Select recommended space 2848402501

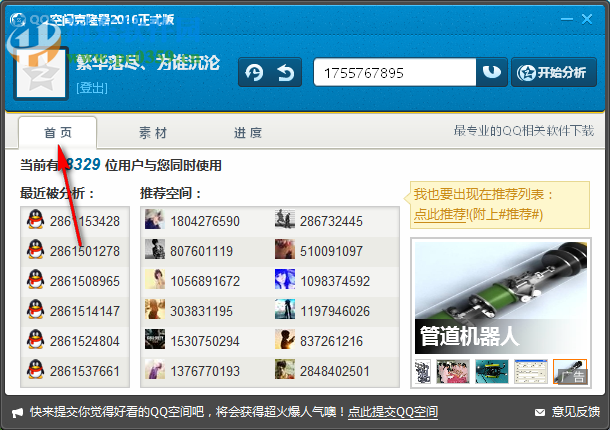point(335,371)
